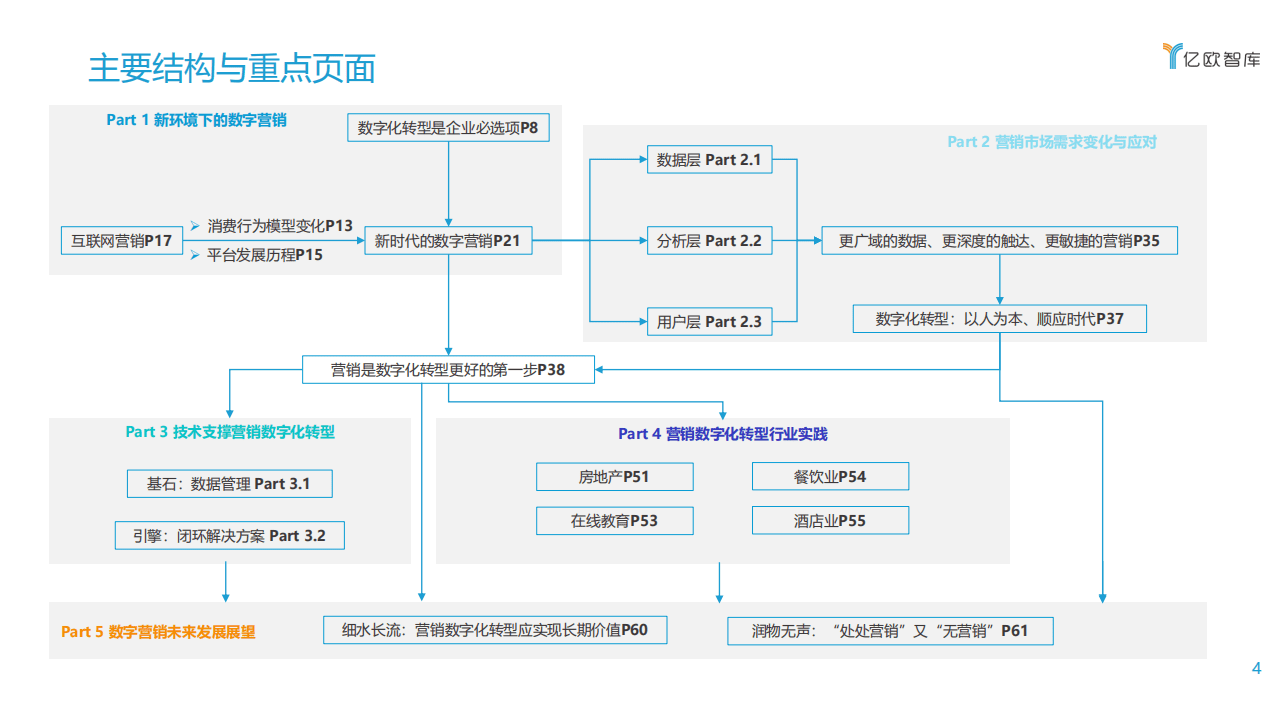Expand the Part 3 技术支撑营销数字化转型 section
Viewport: 1279px width, 719px height.
[231, 432]
